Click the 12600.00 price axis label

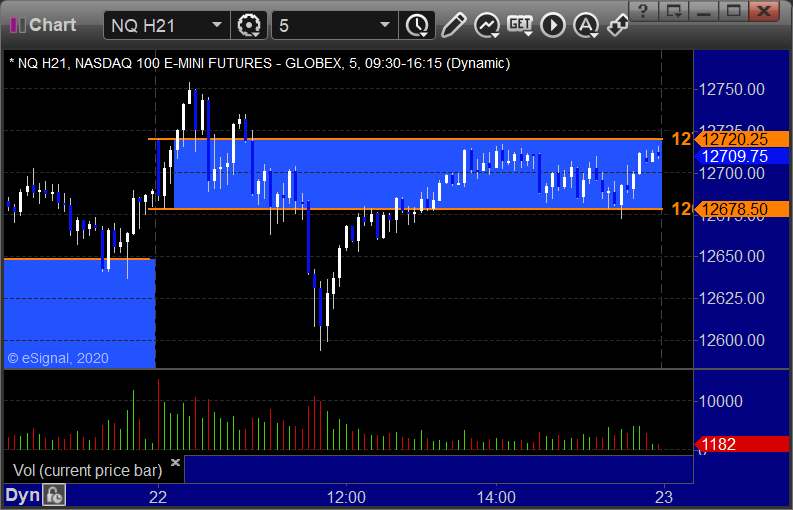pyautogui.click(x=731, y=340)
